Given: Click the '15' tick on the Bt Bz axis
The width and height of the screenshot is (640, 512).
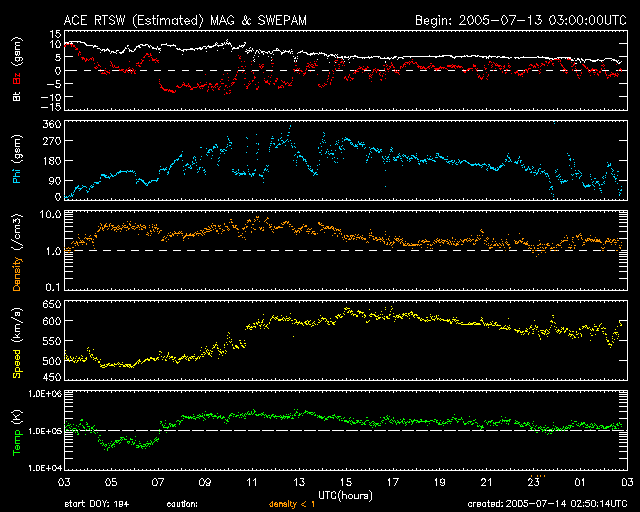Looking at the screenshot, I should [56, 34].
